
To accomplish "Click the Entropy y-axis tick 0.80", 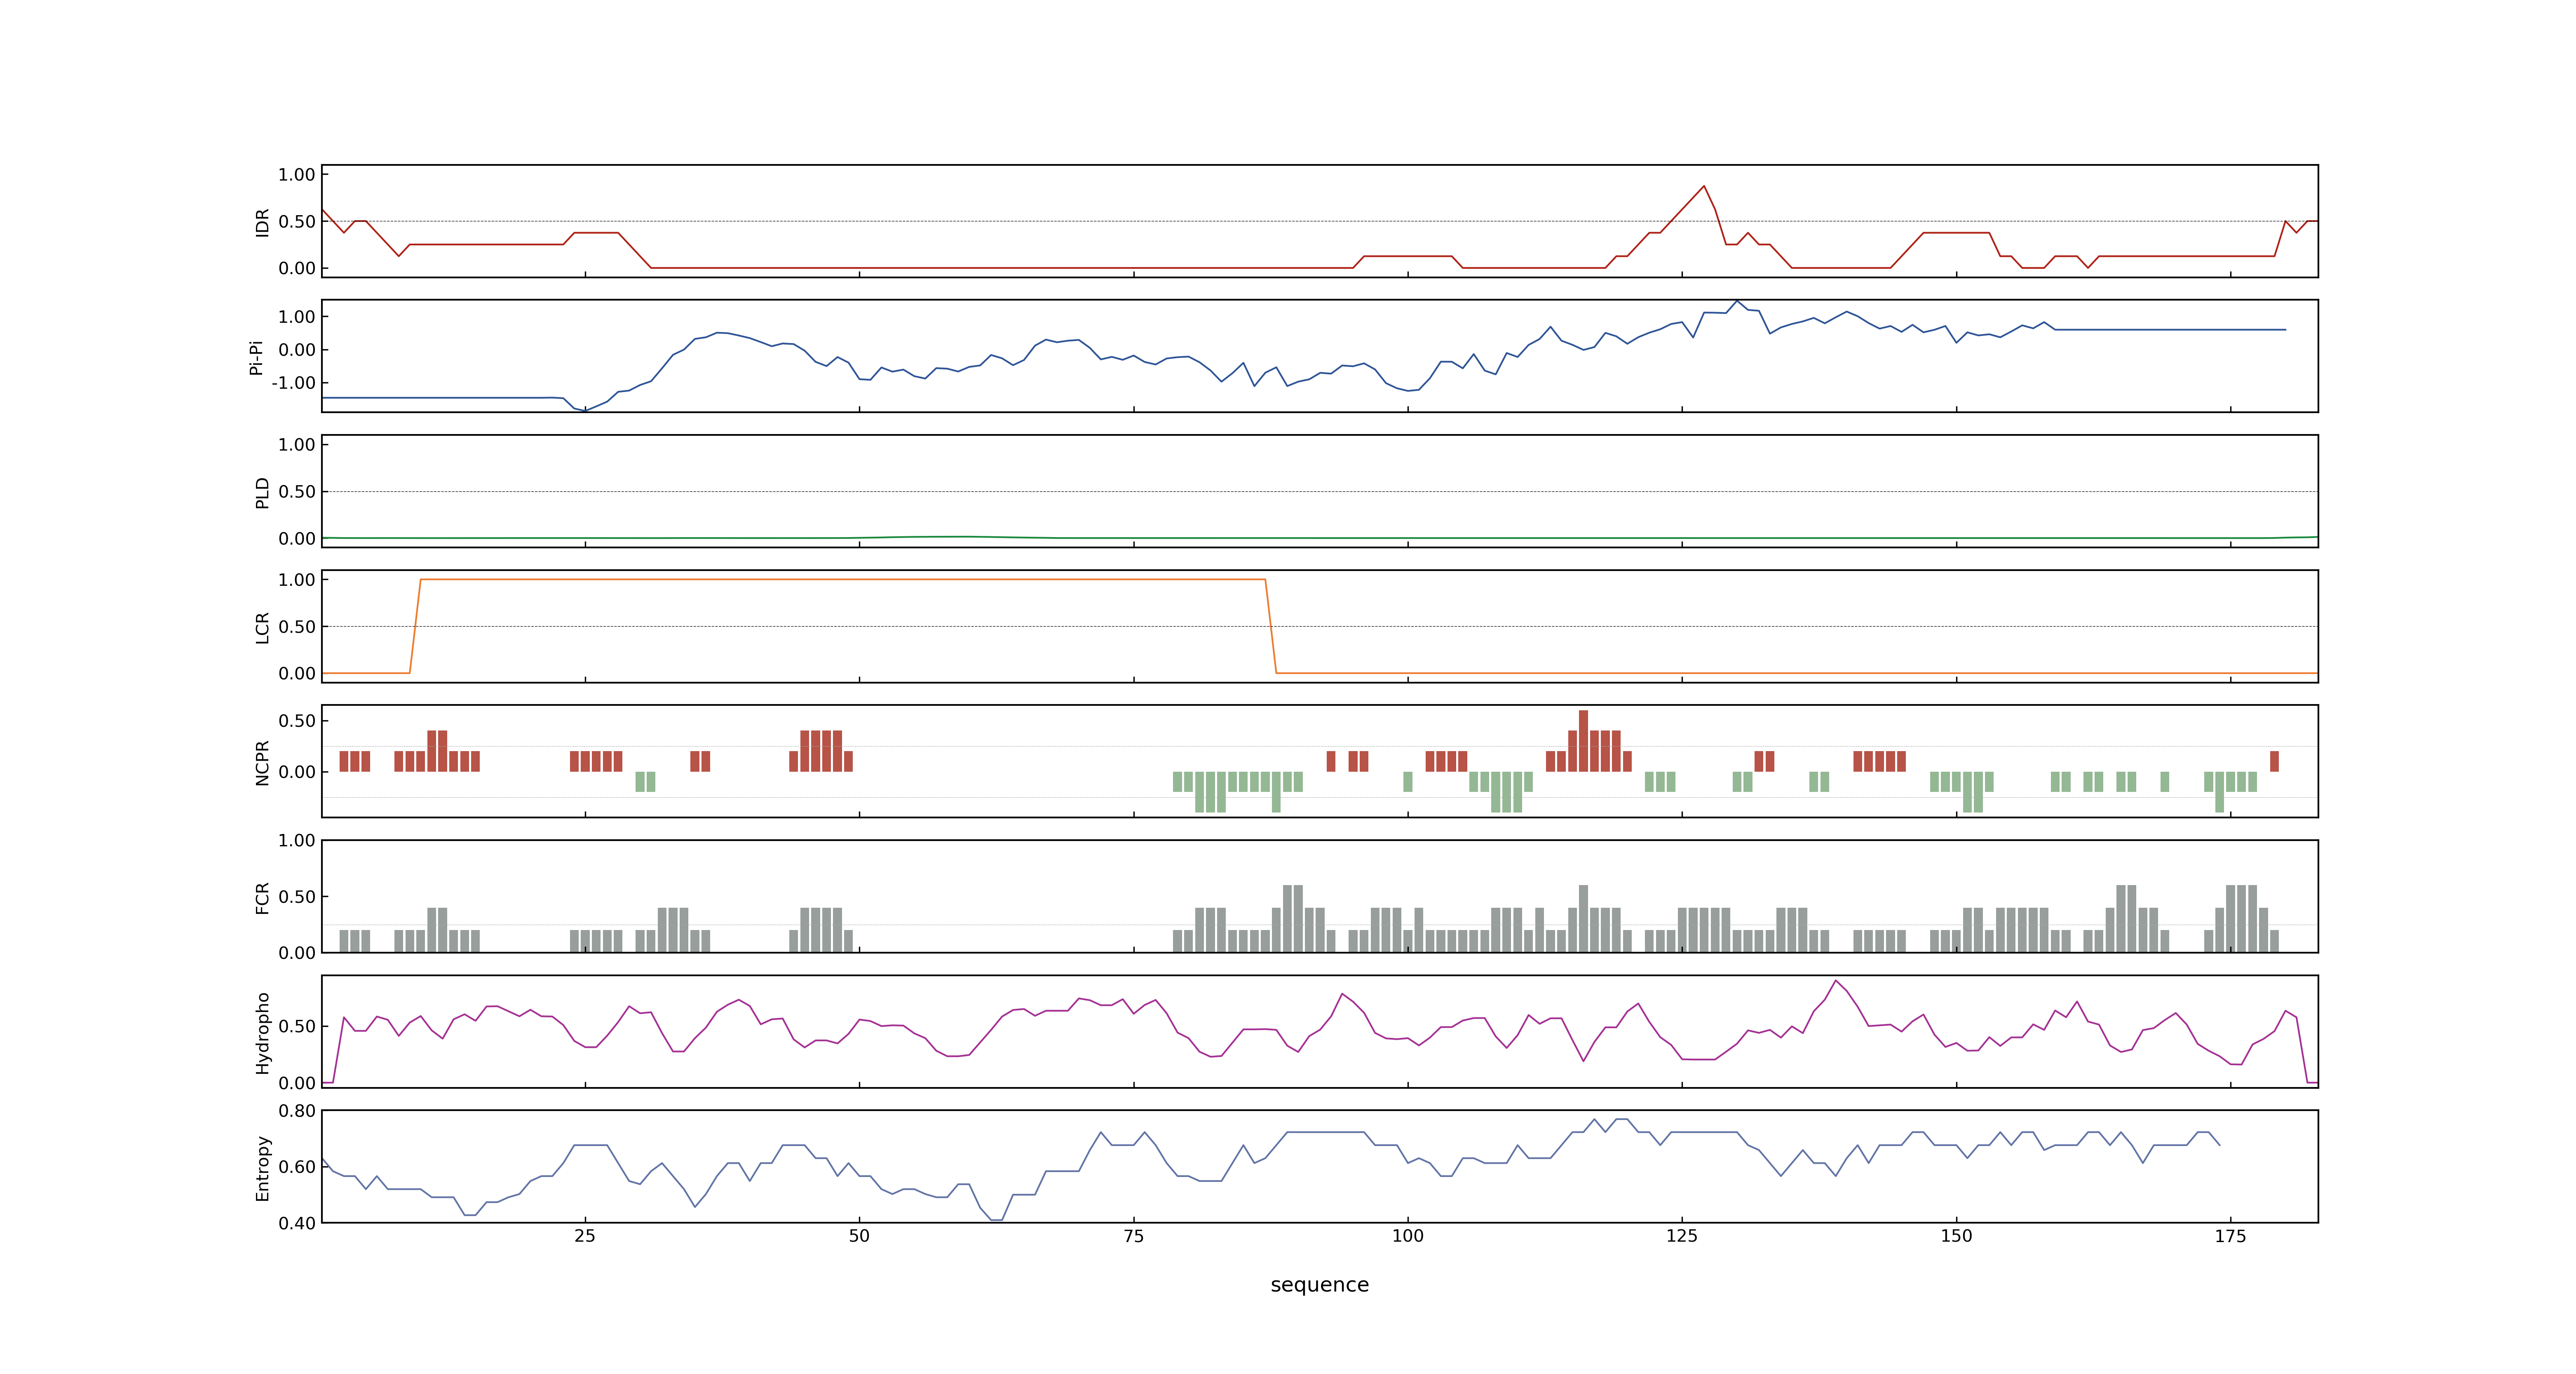I will point(297,1111).
